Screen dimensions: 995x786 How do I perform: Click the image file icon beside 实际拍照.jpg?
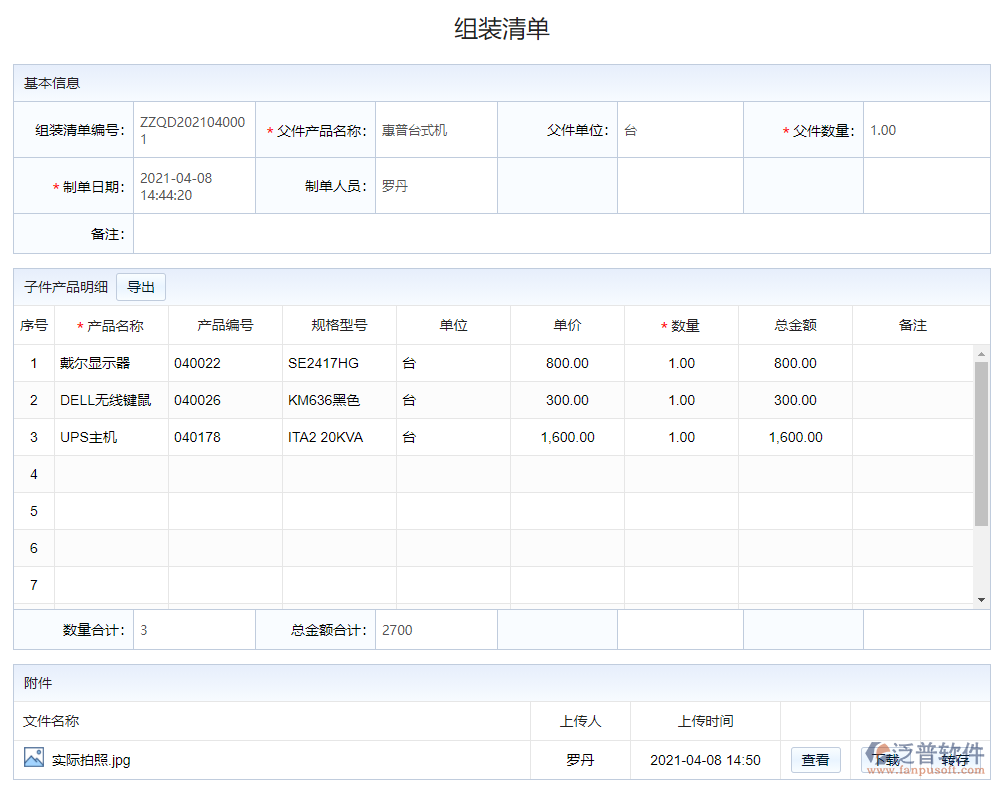[34, 758]
